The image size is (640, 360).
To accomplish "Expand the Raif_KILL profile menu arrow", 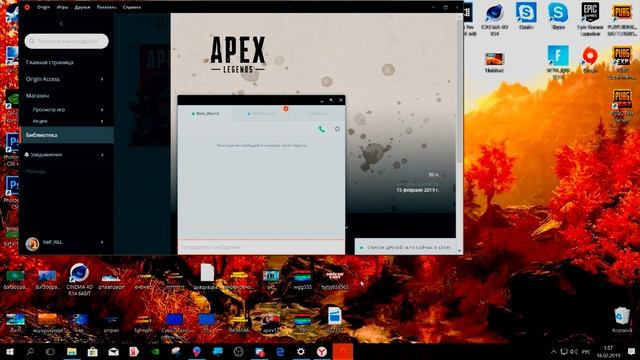I will 102,242.
